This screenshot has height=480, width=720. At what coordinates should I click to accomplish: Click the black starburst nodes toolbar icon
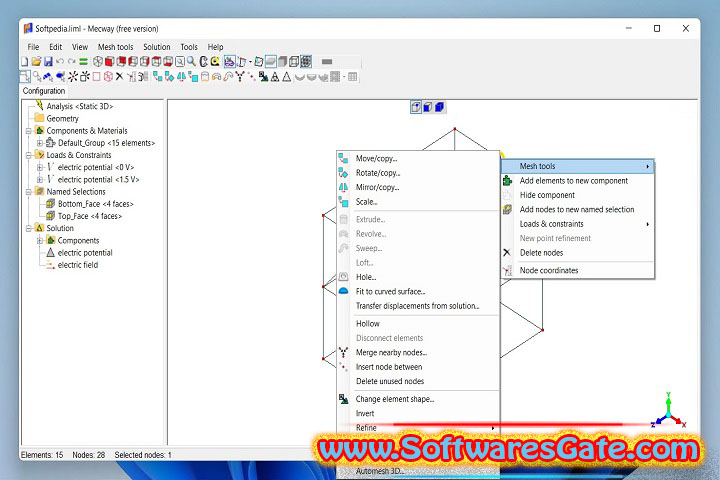click(x=73, y=77)
